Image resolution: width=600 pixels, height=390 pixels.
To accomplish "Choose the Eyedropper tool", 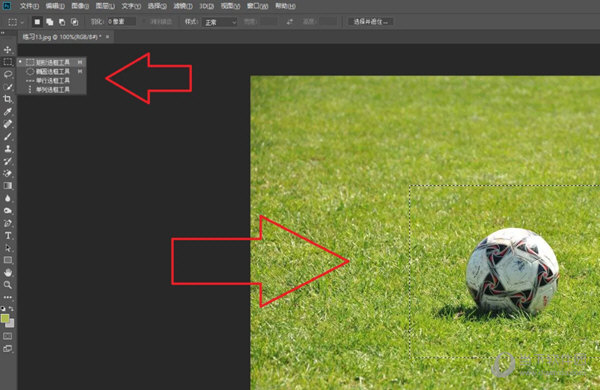I will coord(8,112).
